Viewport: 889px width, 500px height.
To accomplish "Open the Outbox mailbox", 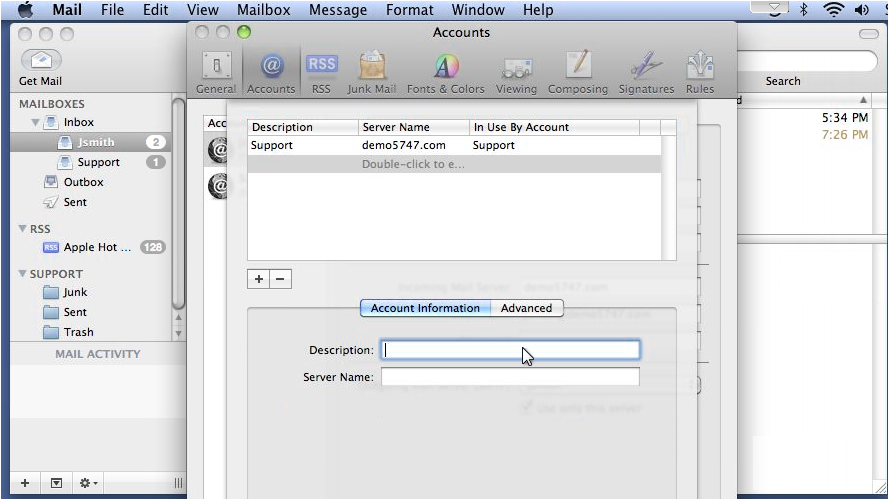I will coord(83,182).
